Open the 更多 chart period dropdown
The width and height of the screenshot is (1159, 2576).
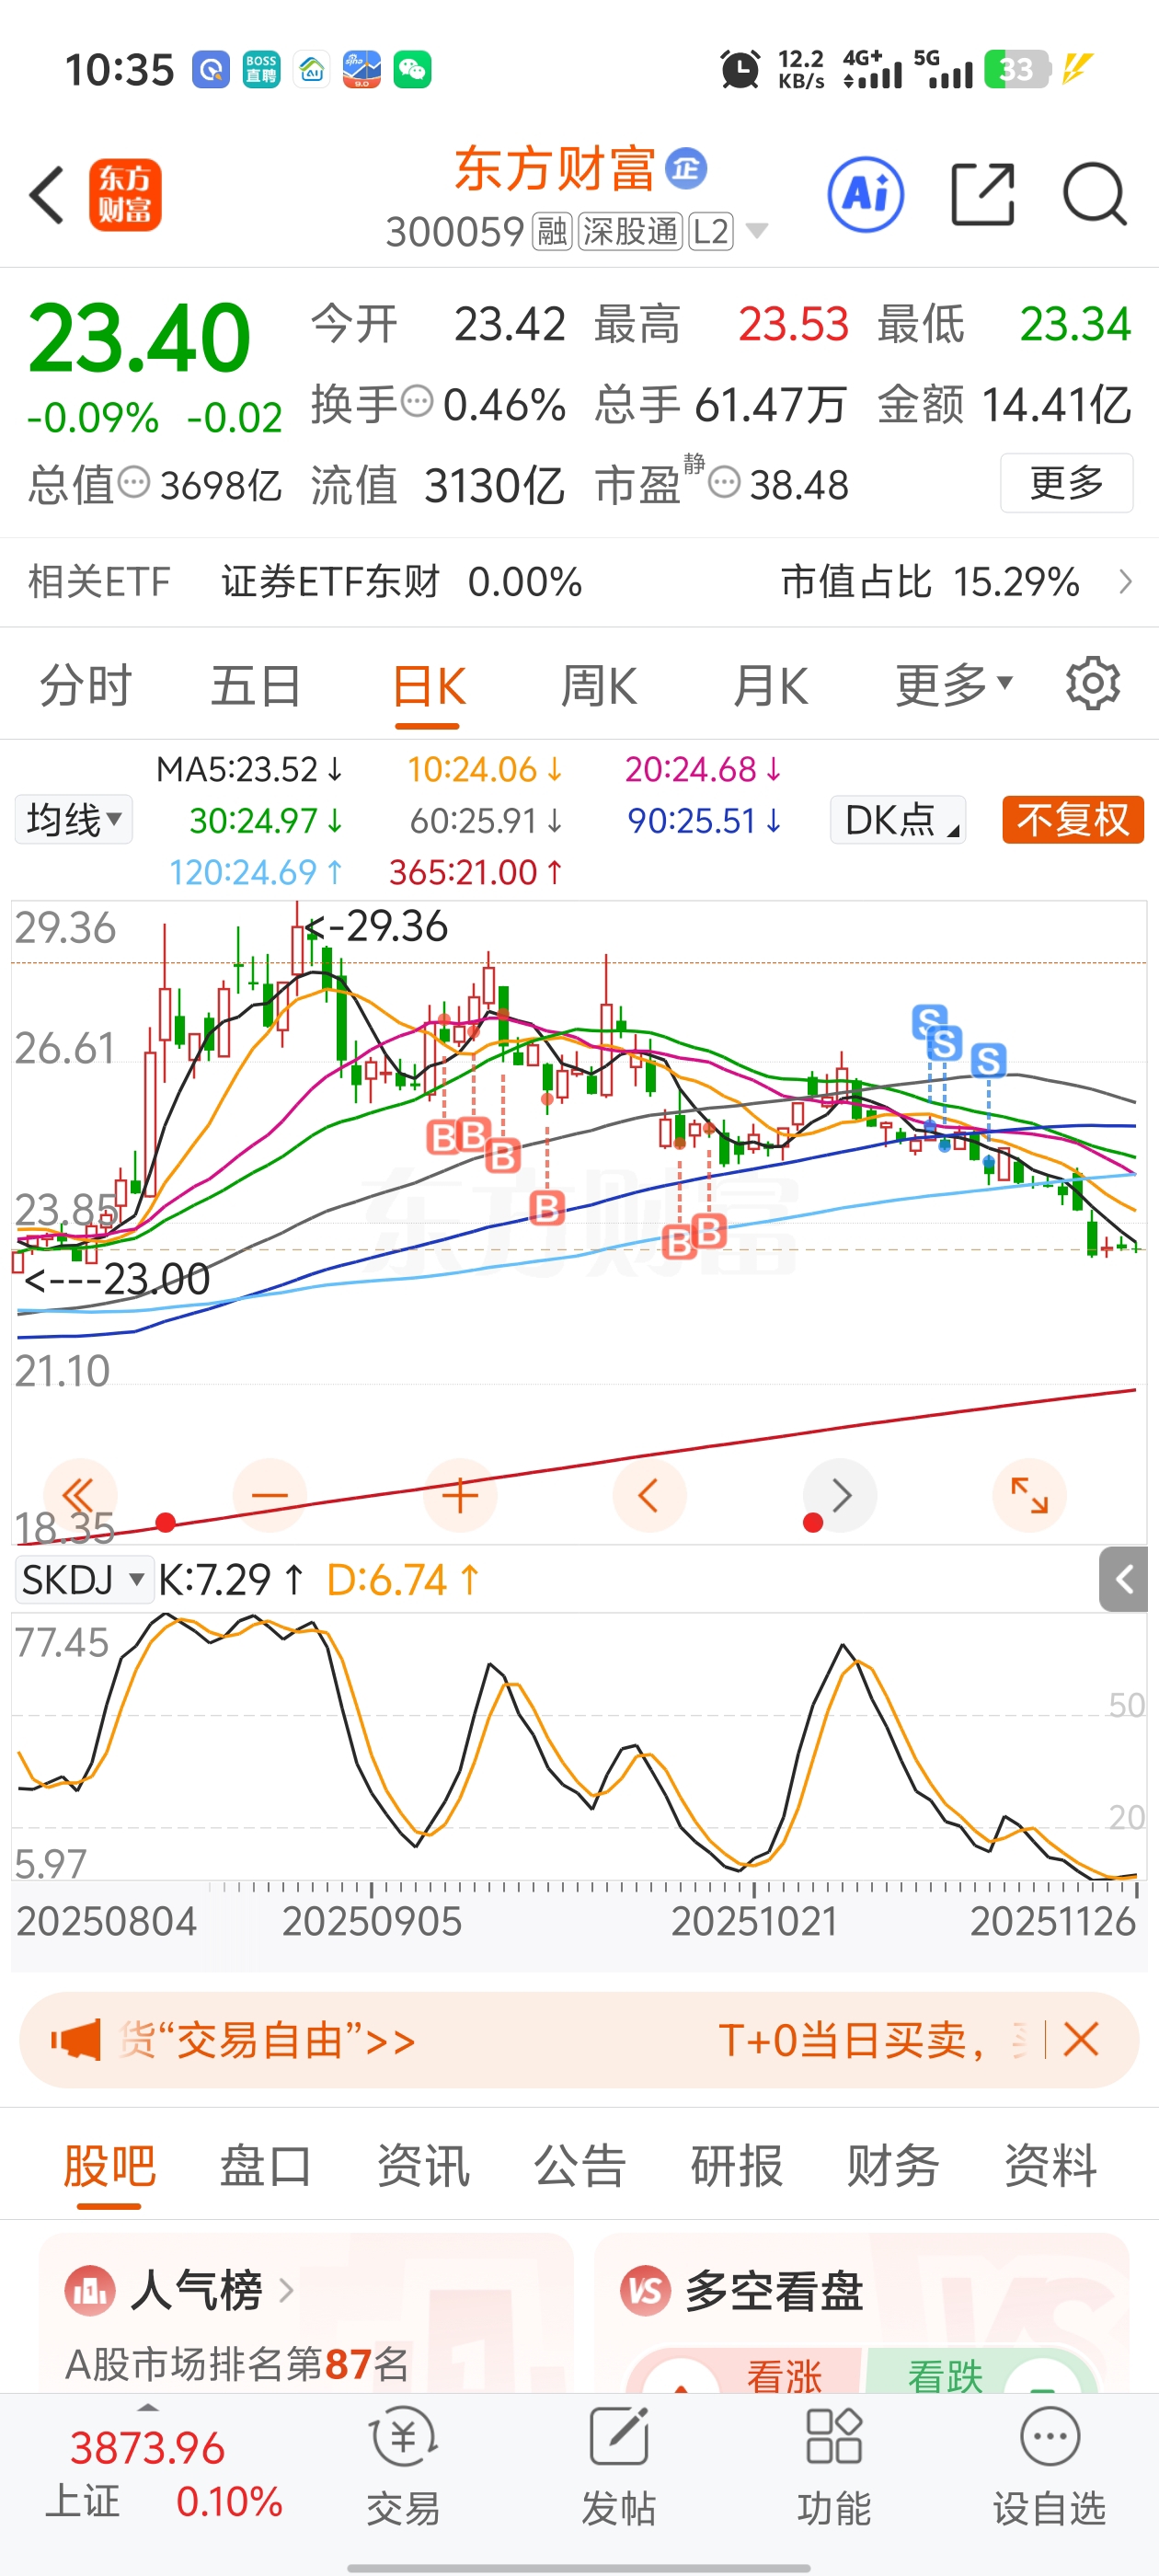(954, 686)
